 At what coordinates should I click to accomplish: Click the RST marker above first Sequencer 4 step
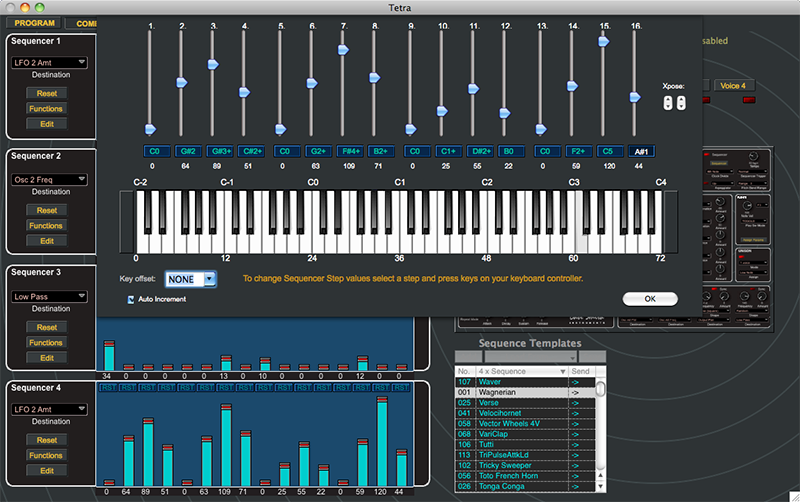(x=107, y=387)
